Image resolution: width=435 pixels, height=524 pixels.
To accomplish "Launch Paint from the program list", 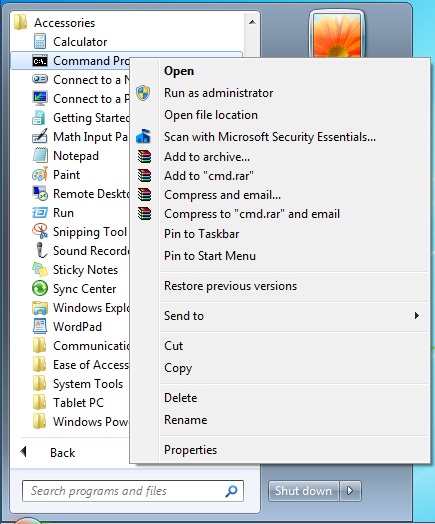I will pos(66,175).
